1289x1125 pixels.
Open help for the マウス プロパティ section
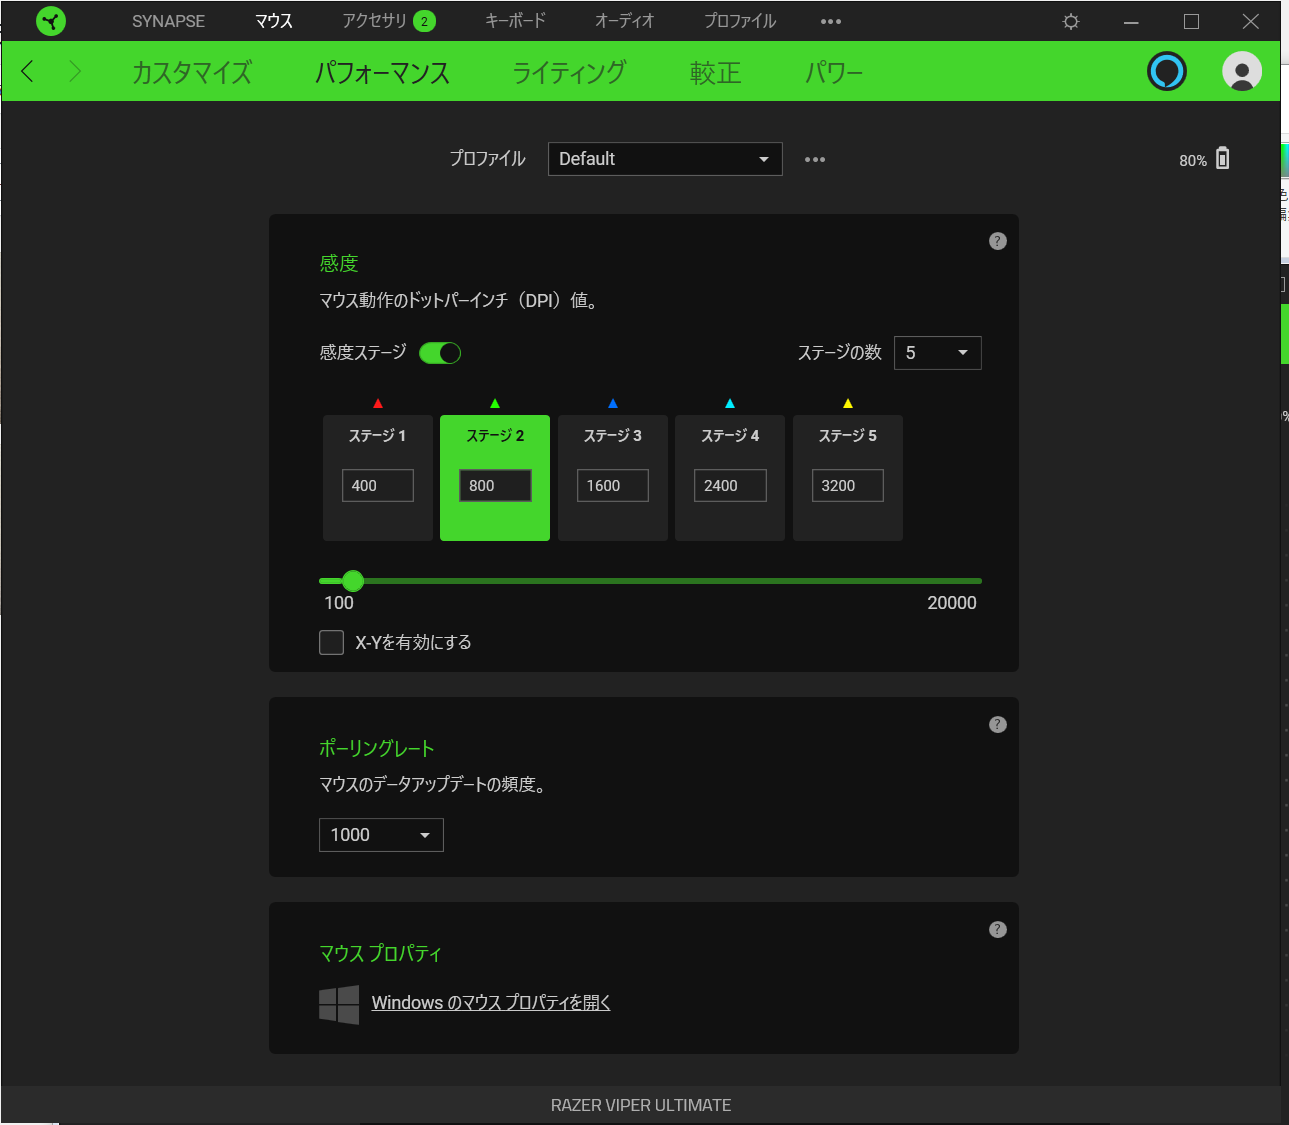point(998,929)
